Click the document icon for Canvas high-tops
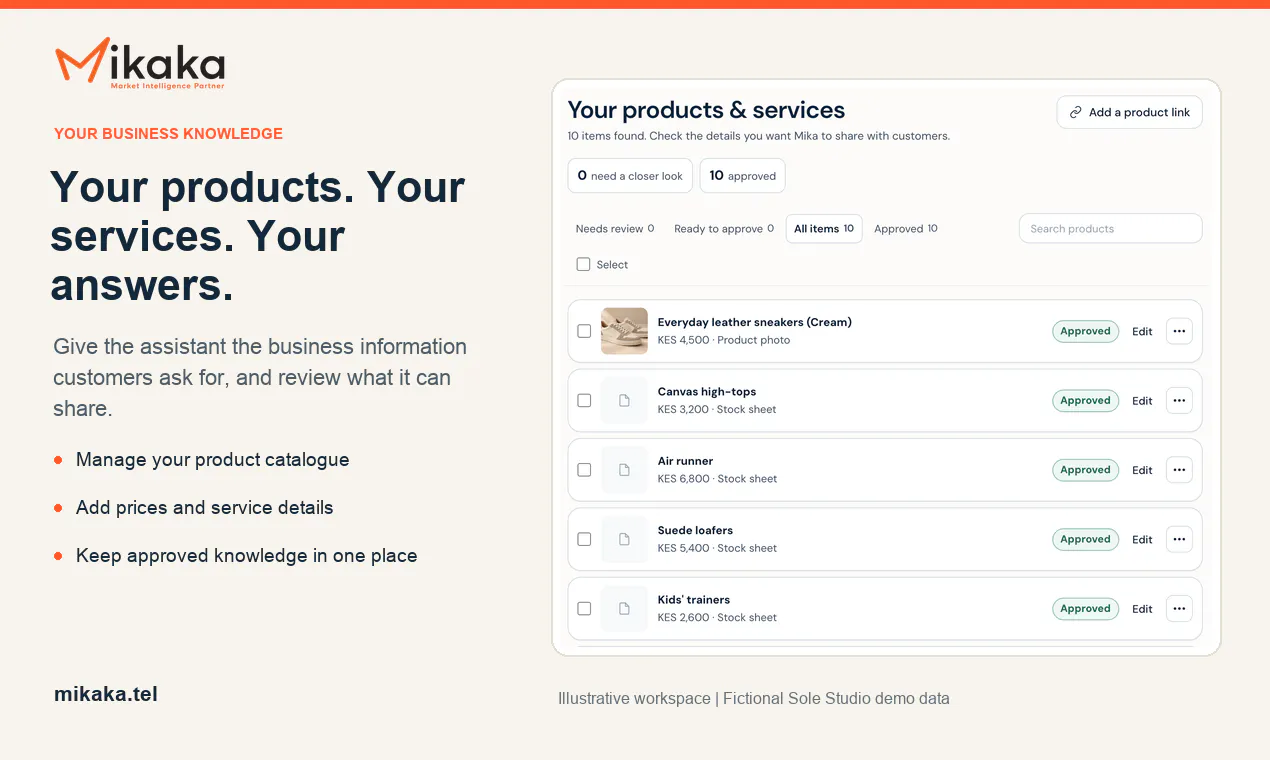The height and width of the screenshot is (760, 1270). pyautogui.click(x=624, y=400)
